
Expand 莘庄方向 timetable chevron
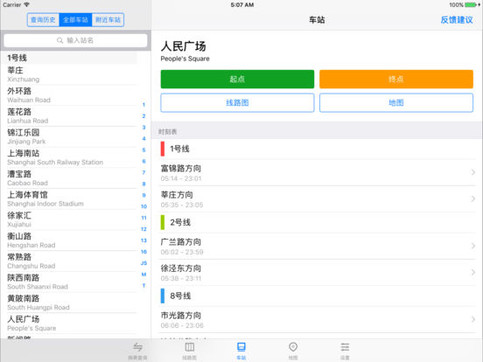coord(473,199)
